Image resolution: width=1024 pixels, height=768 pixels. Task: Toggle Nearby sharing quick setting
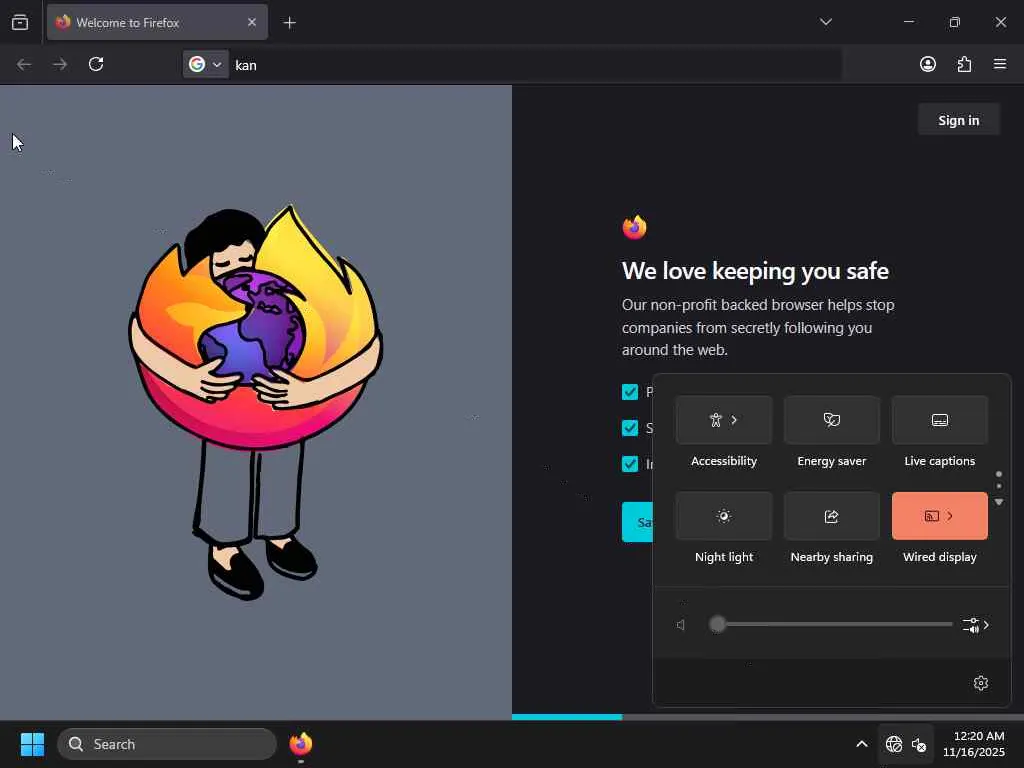click(831, 516)
